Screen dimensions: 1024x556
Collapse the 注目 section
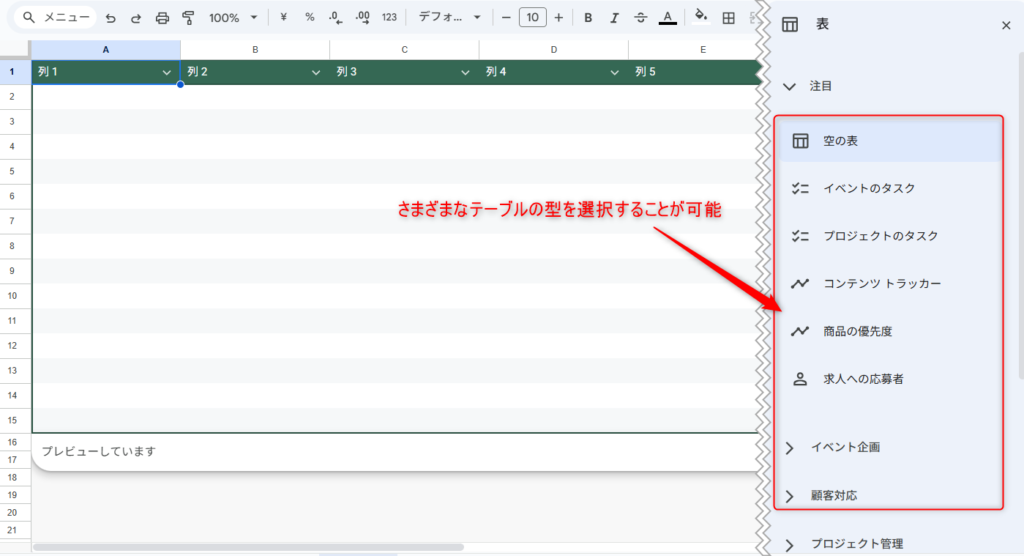(x=789, y=87)
